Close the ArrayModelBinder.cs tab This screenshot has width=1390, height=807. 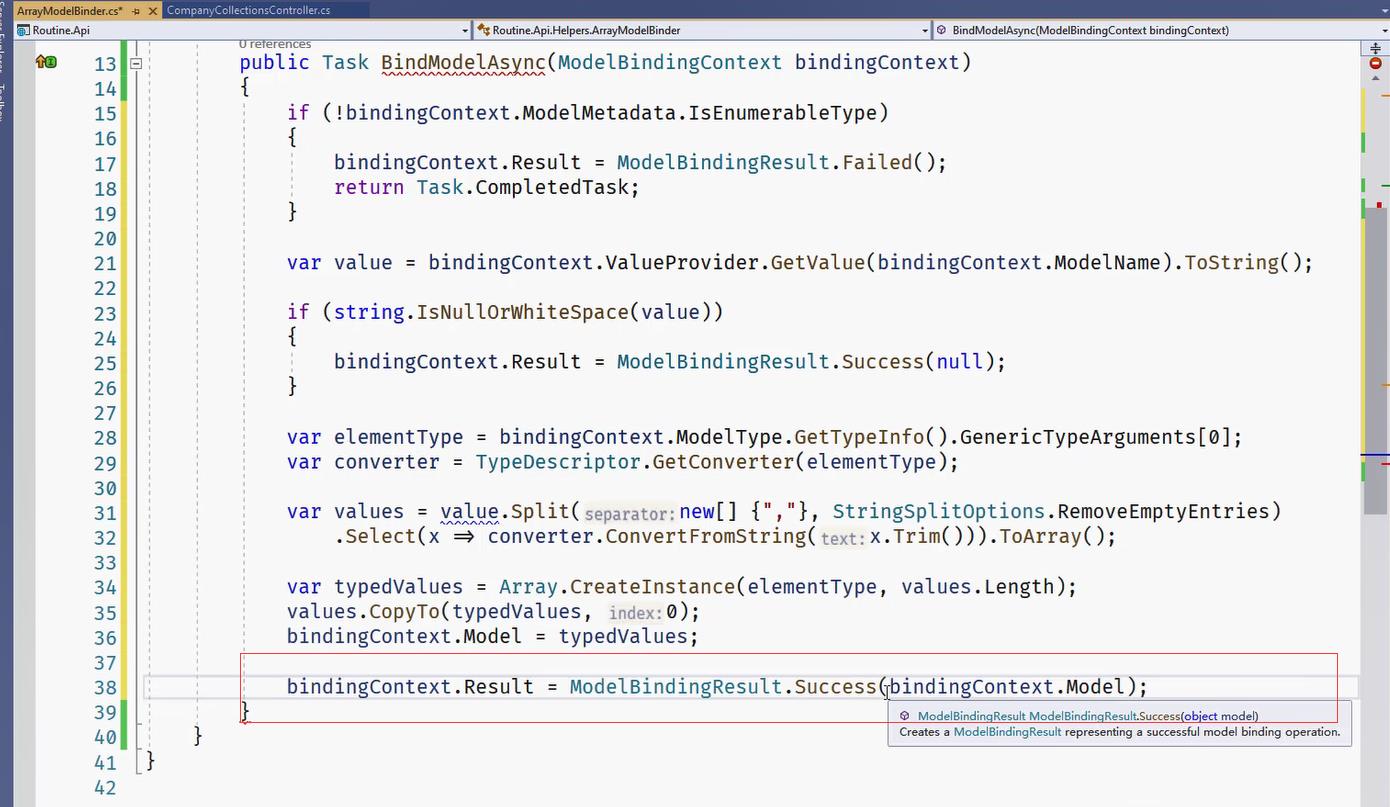click(x=152, y=10)
